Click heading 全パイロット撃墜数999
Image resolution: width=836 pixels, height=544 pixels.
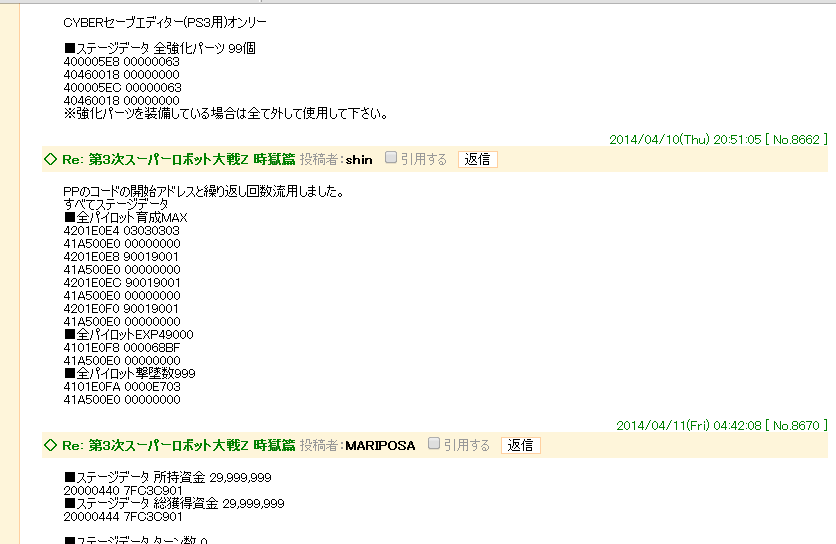(130, 373)
